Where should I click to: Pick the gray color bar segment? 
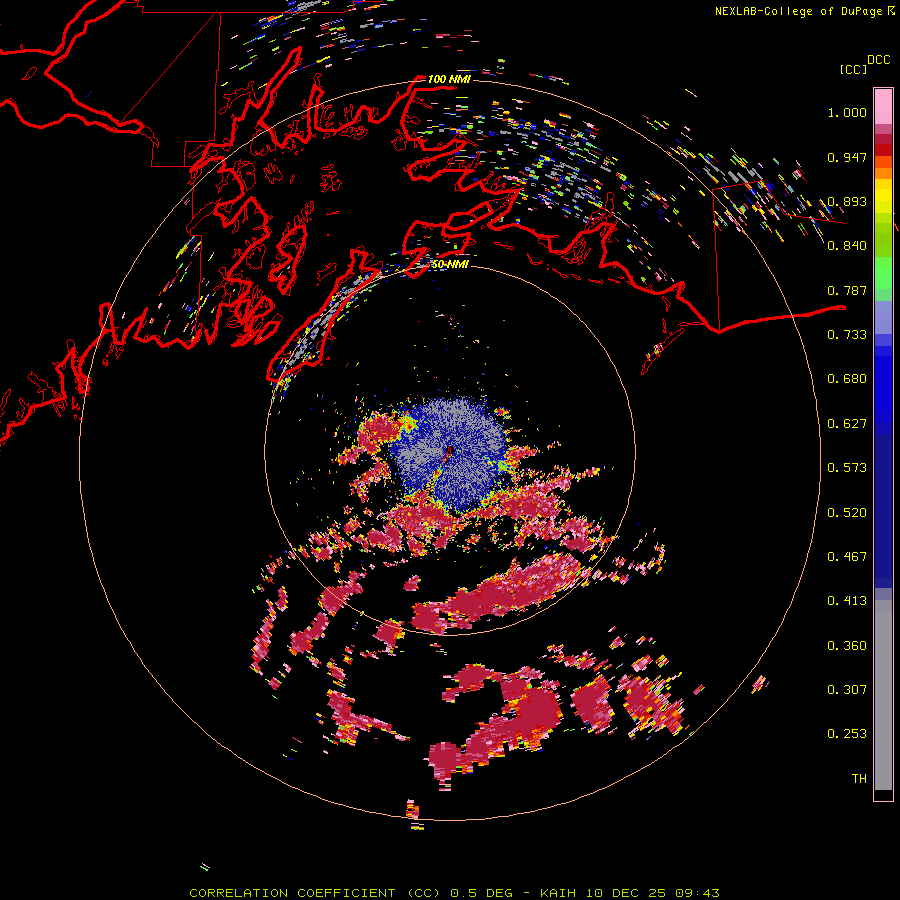point(883,695)
